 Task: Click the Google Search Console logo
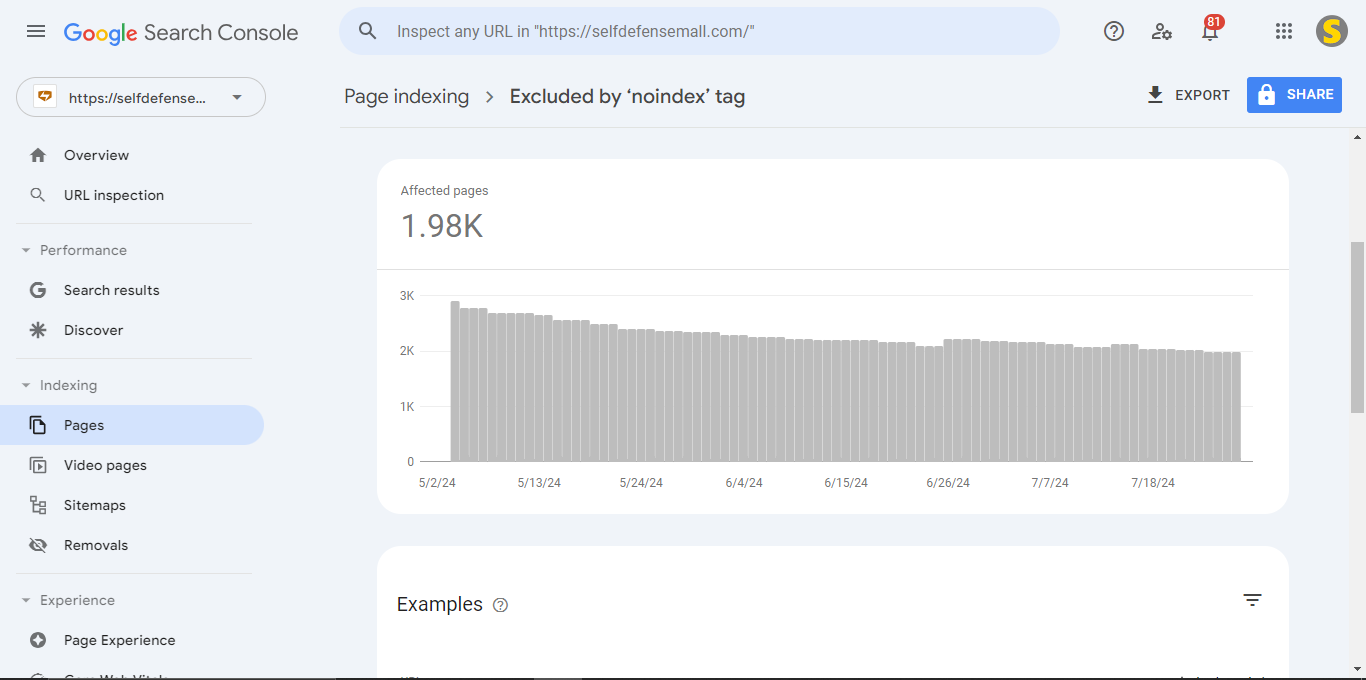point(181,32)
